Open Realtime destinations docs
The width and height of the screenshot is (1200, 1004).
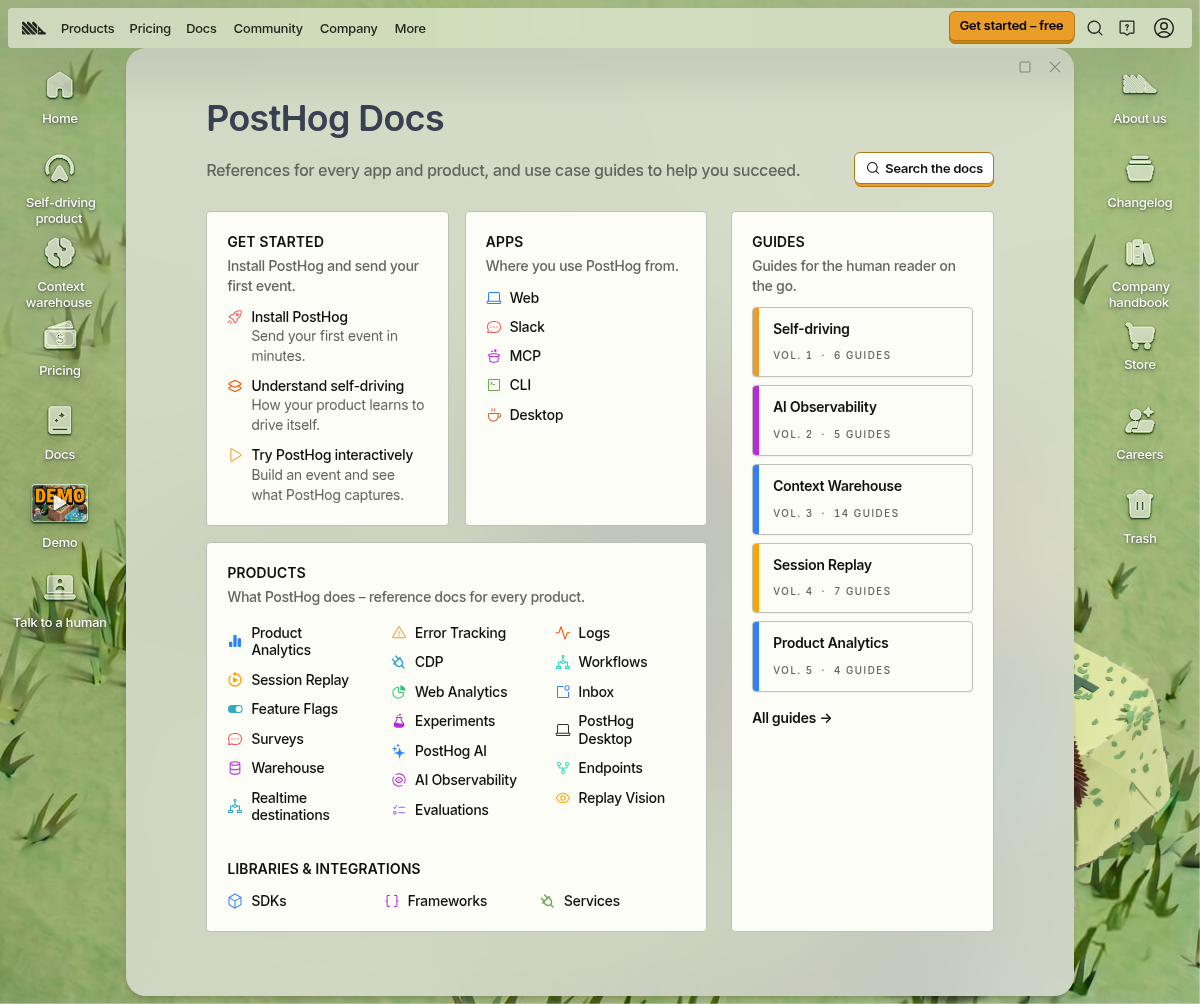pos(279,806)
